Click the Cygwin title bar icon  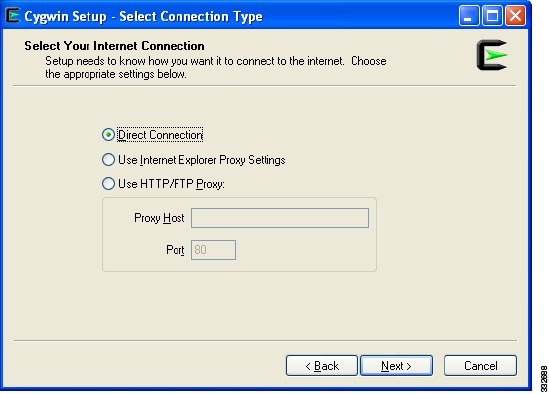[x=13, y=16]
